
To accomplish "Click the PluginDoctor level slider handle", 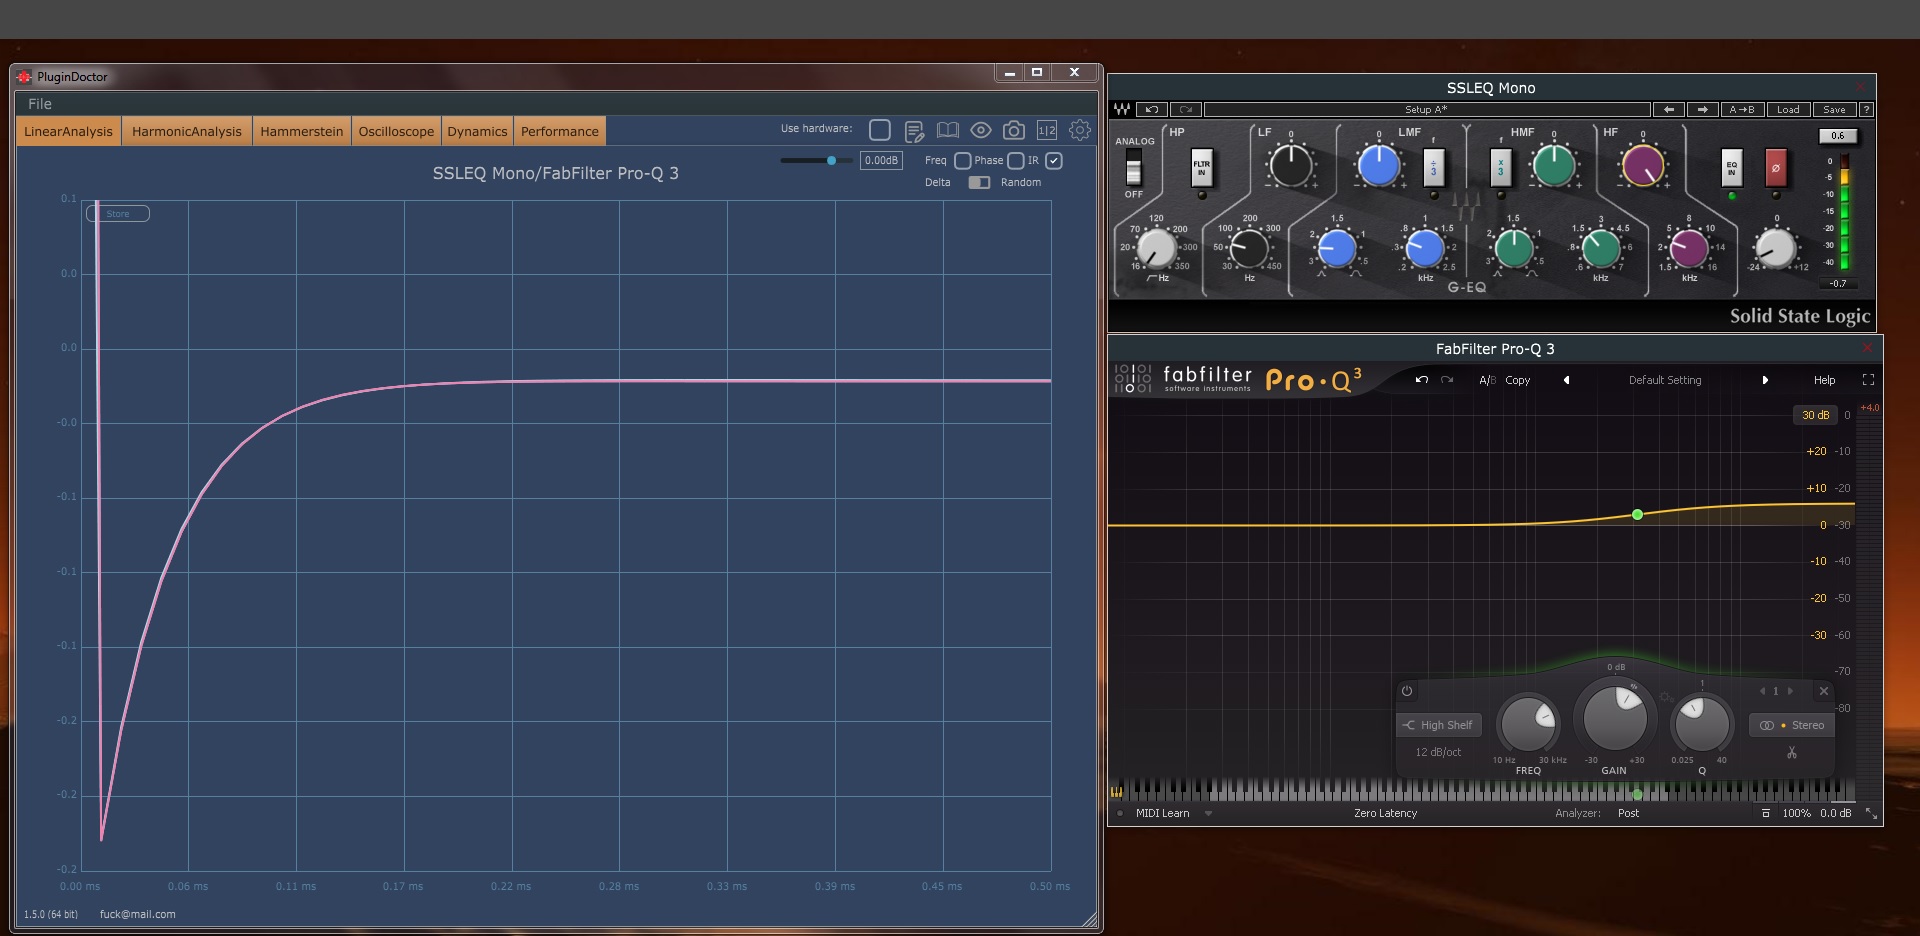I will point(831,160).
